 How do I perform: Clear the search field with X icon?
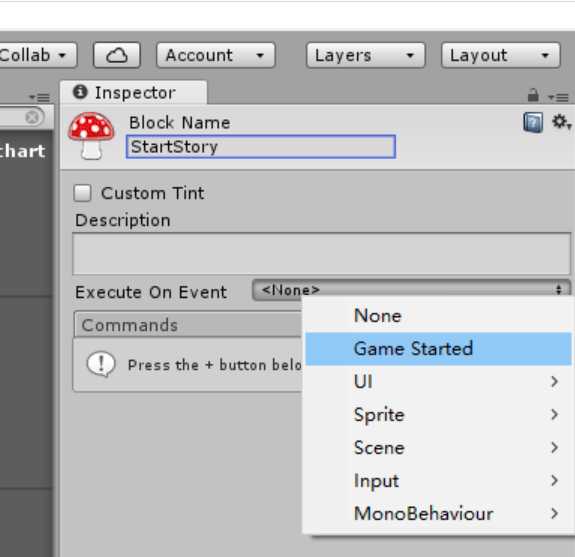click(32, 117)
